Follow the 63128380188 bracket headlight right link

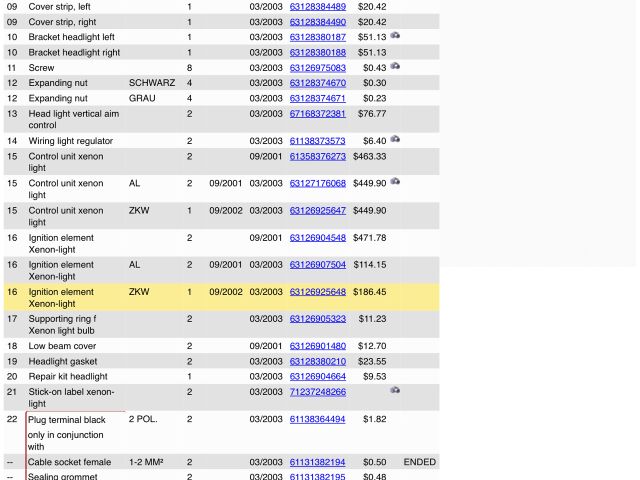click(x=317, y=52)
